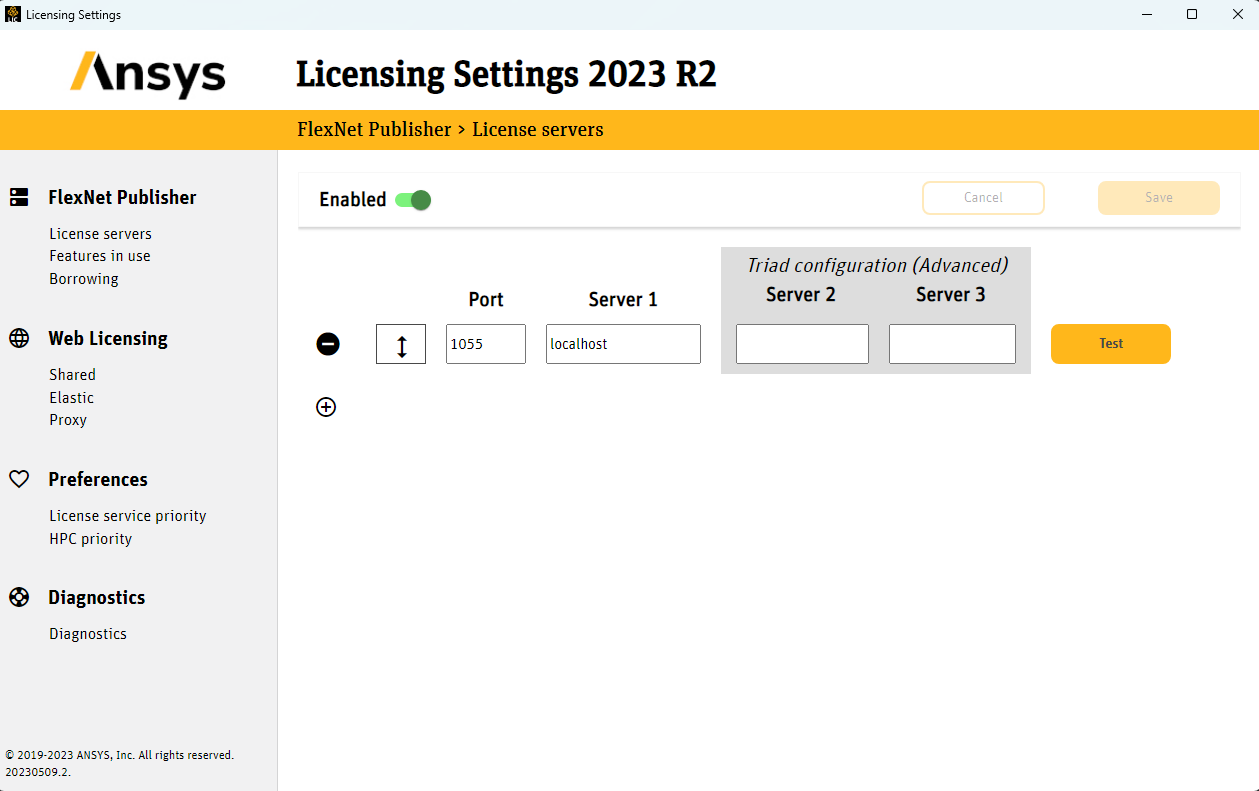Add a new server row with the plus icon
The height and width of the screenshot is (791, 1259).
point(326,407)
